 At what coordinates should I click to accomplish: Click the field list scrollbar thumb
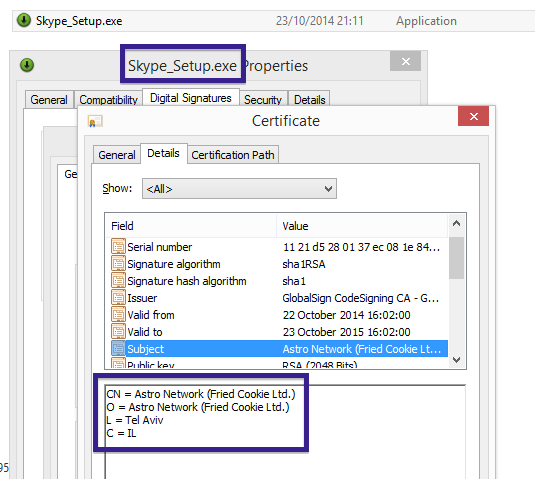tap(456, 258)
